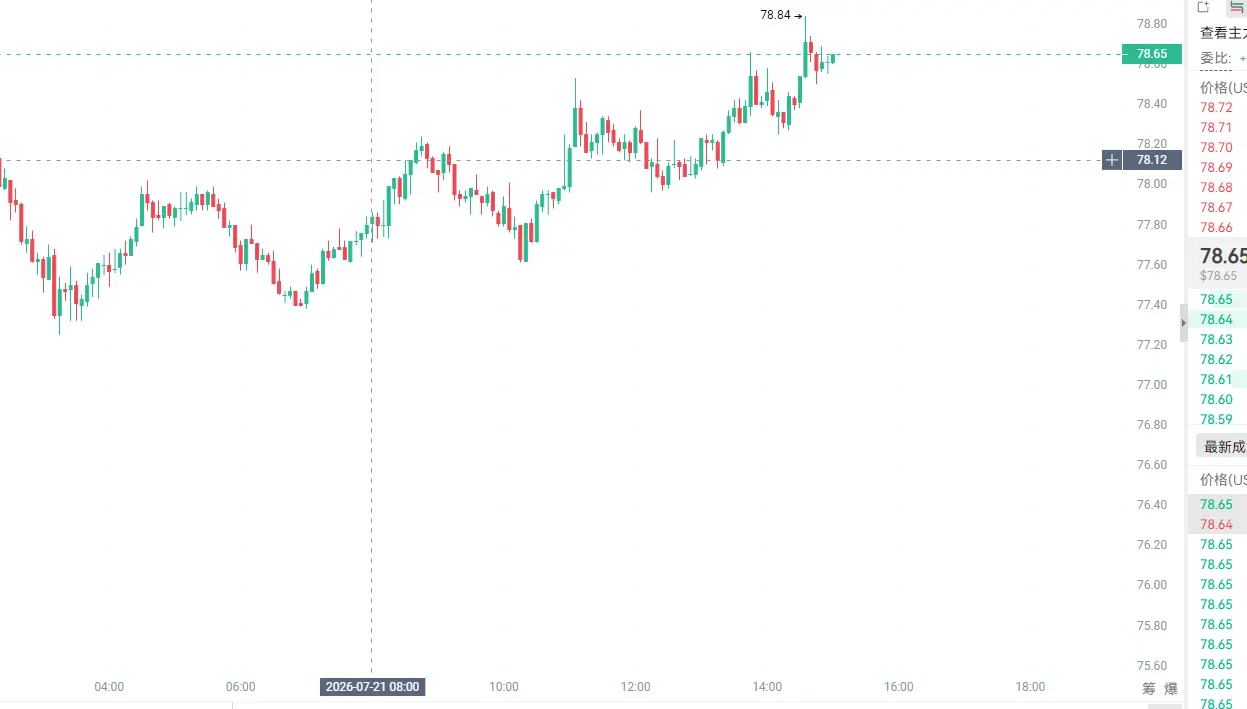1247x709 pixels.
Task: Toggle the 爆 liquidation indicator
Action: 1171,688
